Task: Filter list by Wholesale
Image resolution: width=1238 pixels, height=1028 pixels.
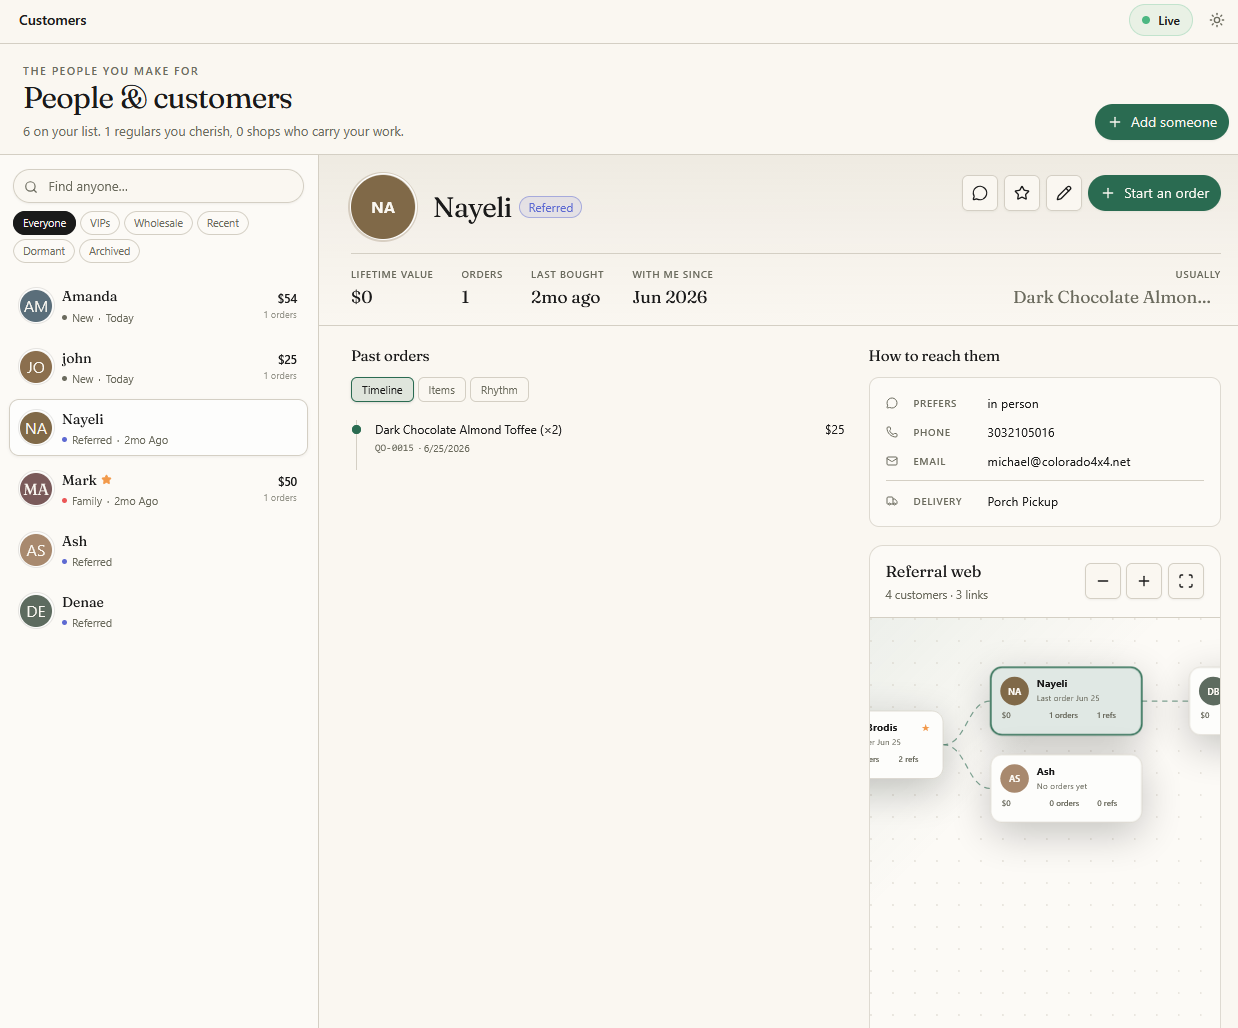Action: click(x=158, y=223)
